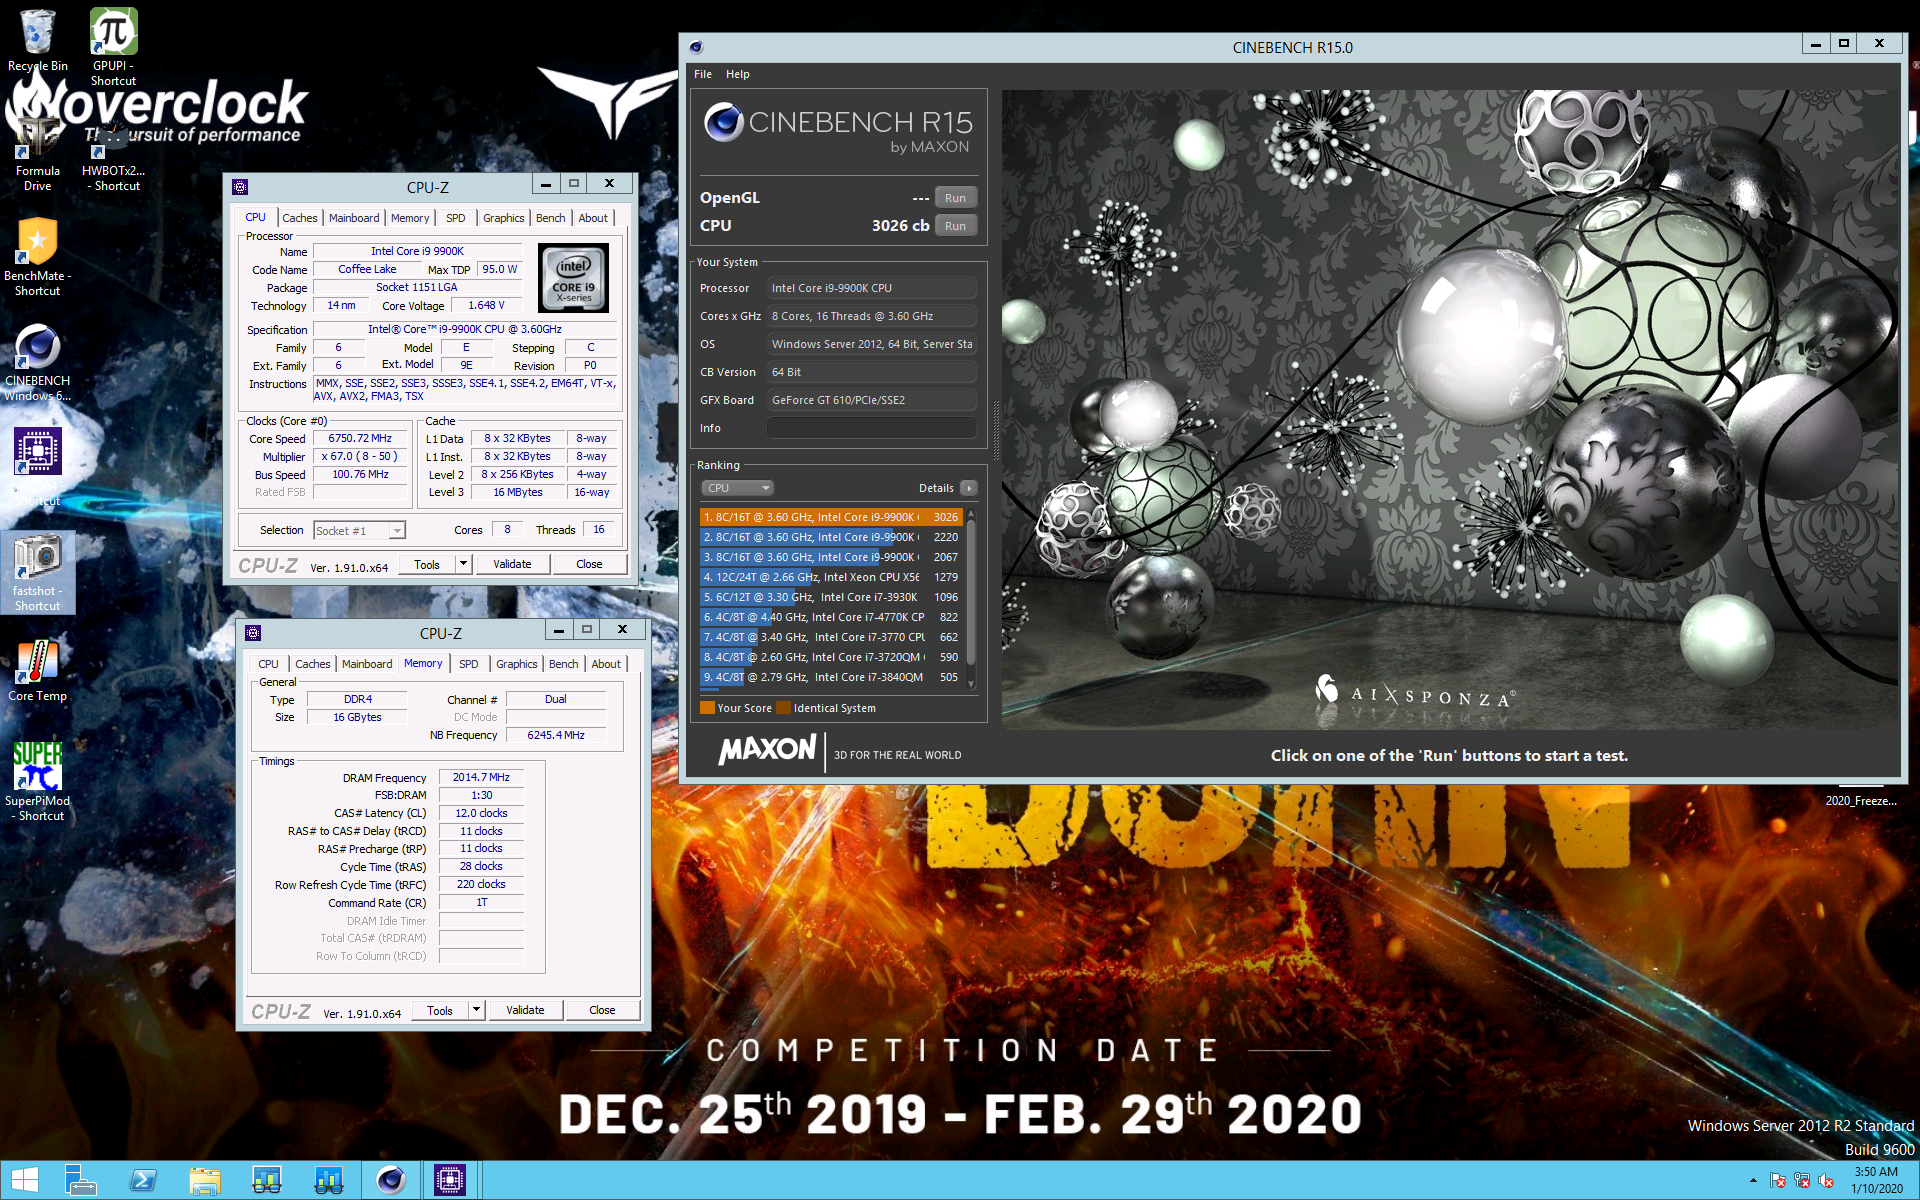Select Xeon ranking entry scoring 1279
Image resolution: width=1920 pixels, height=1200 pixels.
pos(831,577)
